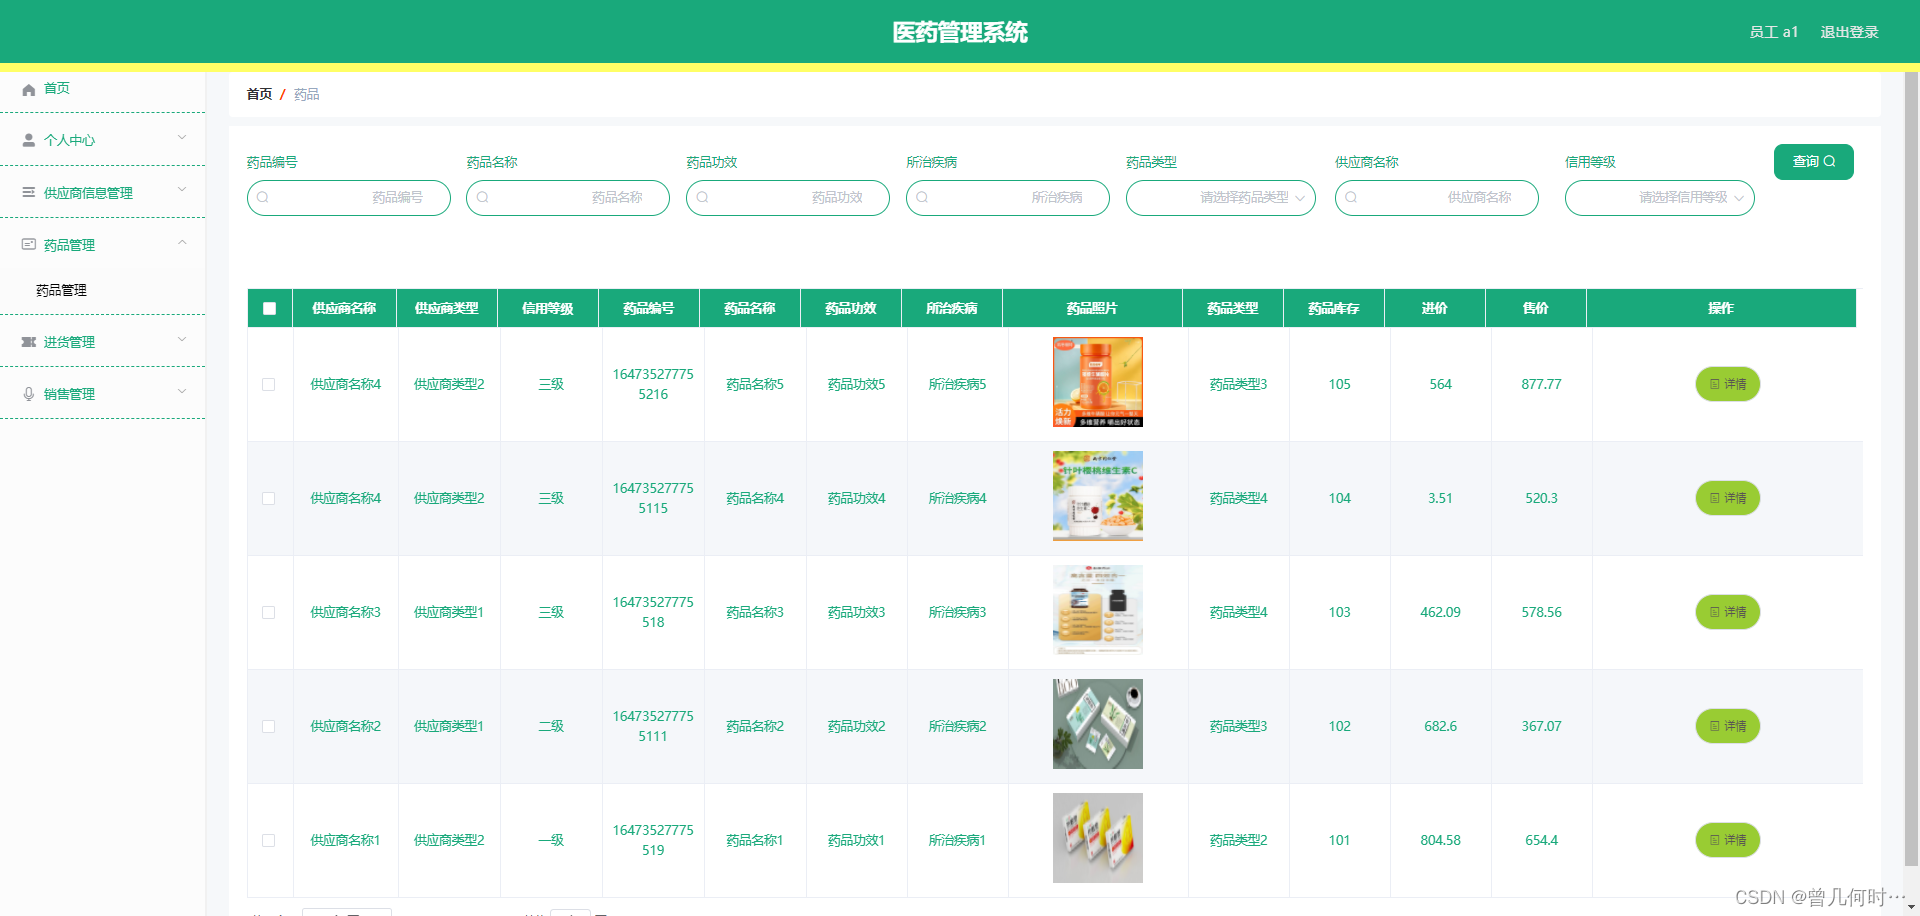Open 个人中心 sidebar menu
1920x916 pixels.
click(x=103, y=141)
